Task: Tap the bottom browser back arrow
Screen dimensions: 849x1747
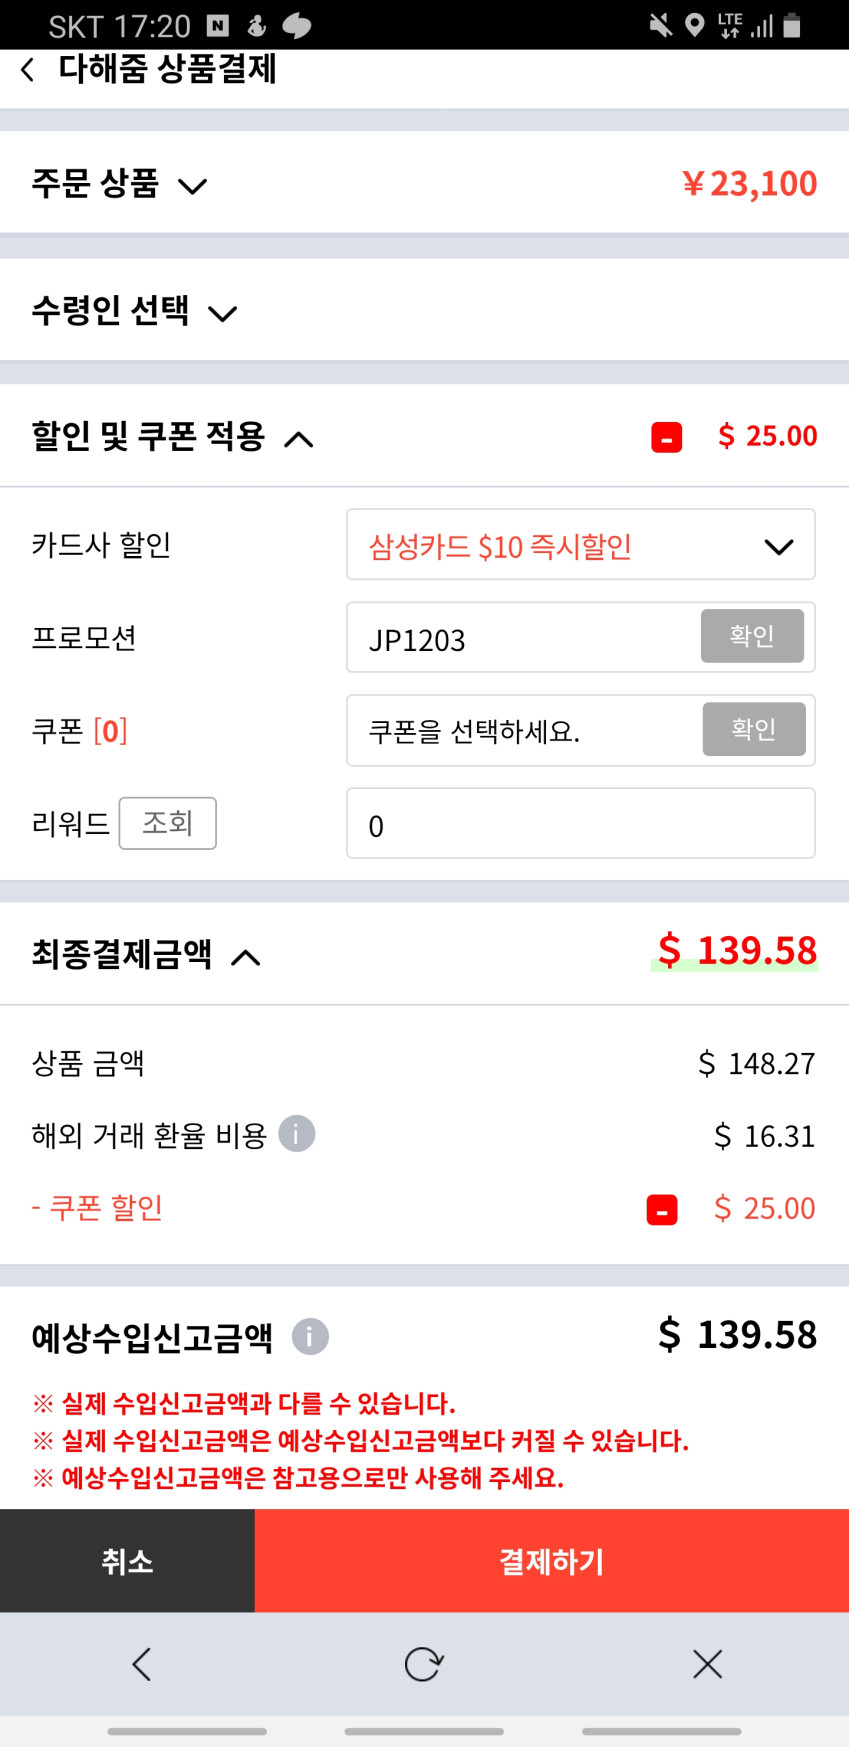Action: (142, 1664)
